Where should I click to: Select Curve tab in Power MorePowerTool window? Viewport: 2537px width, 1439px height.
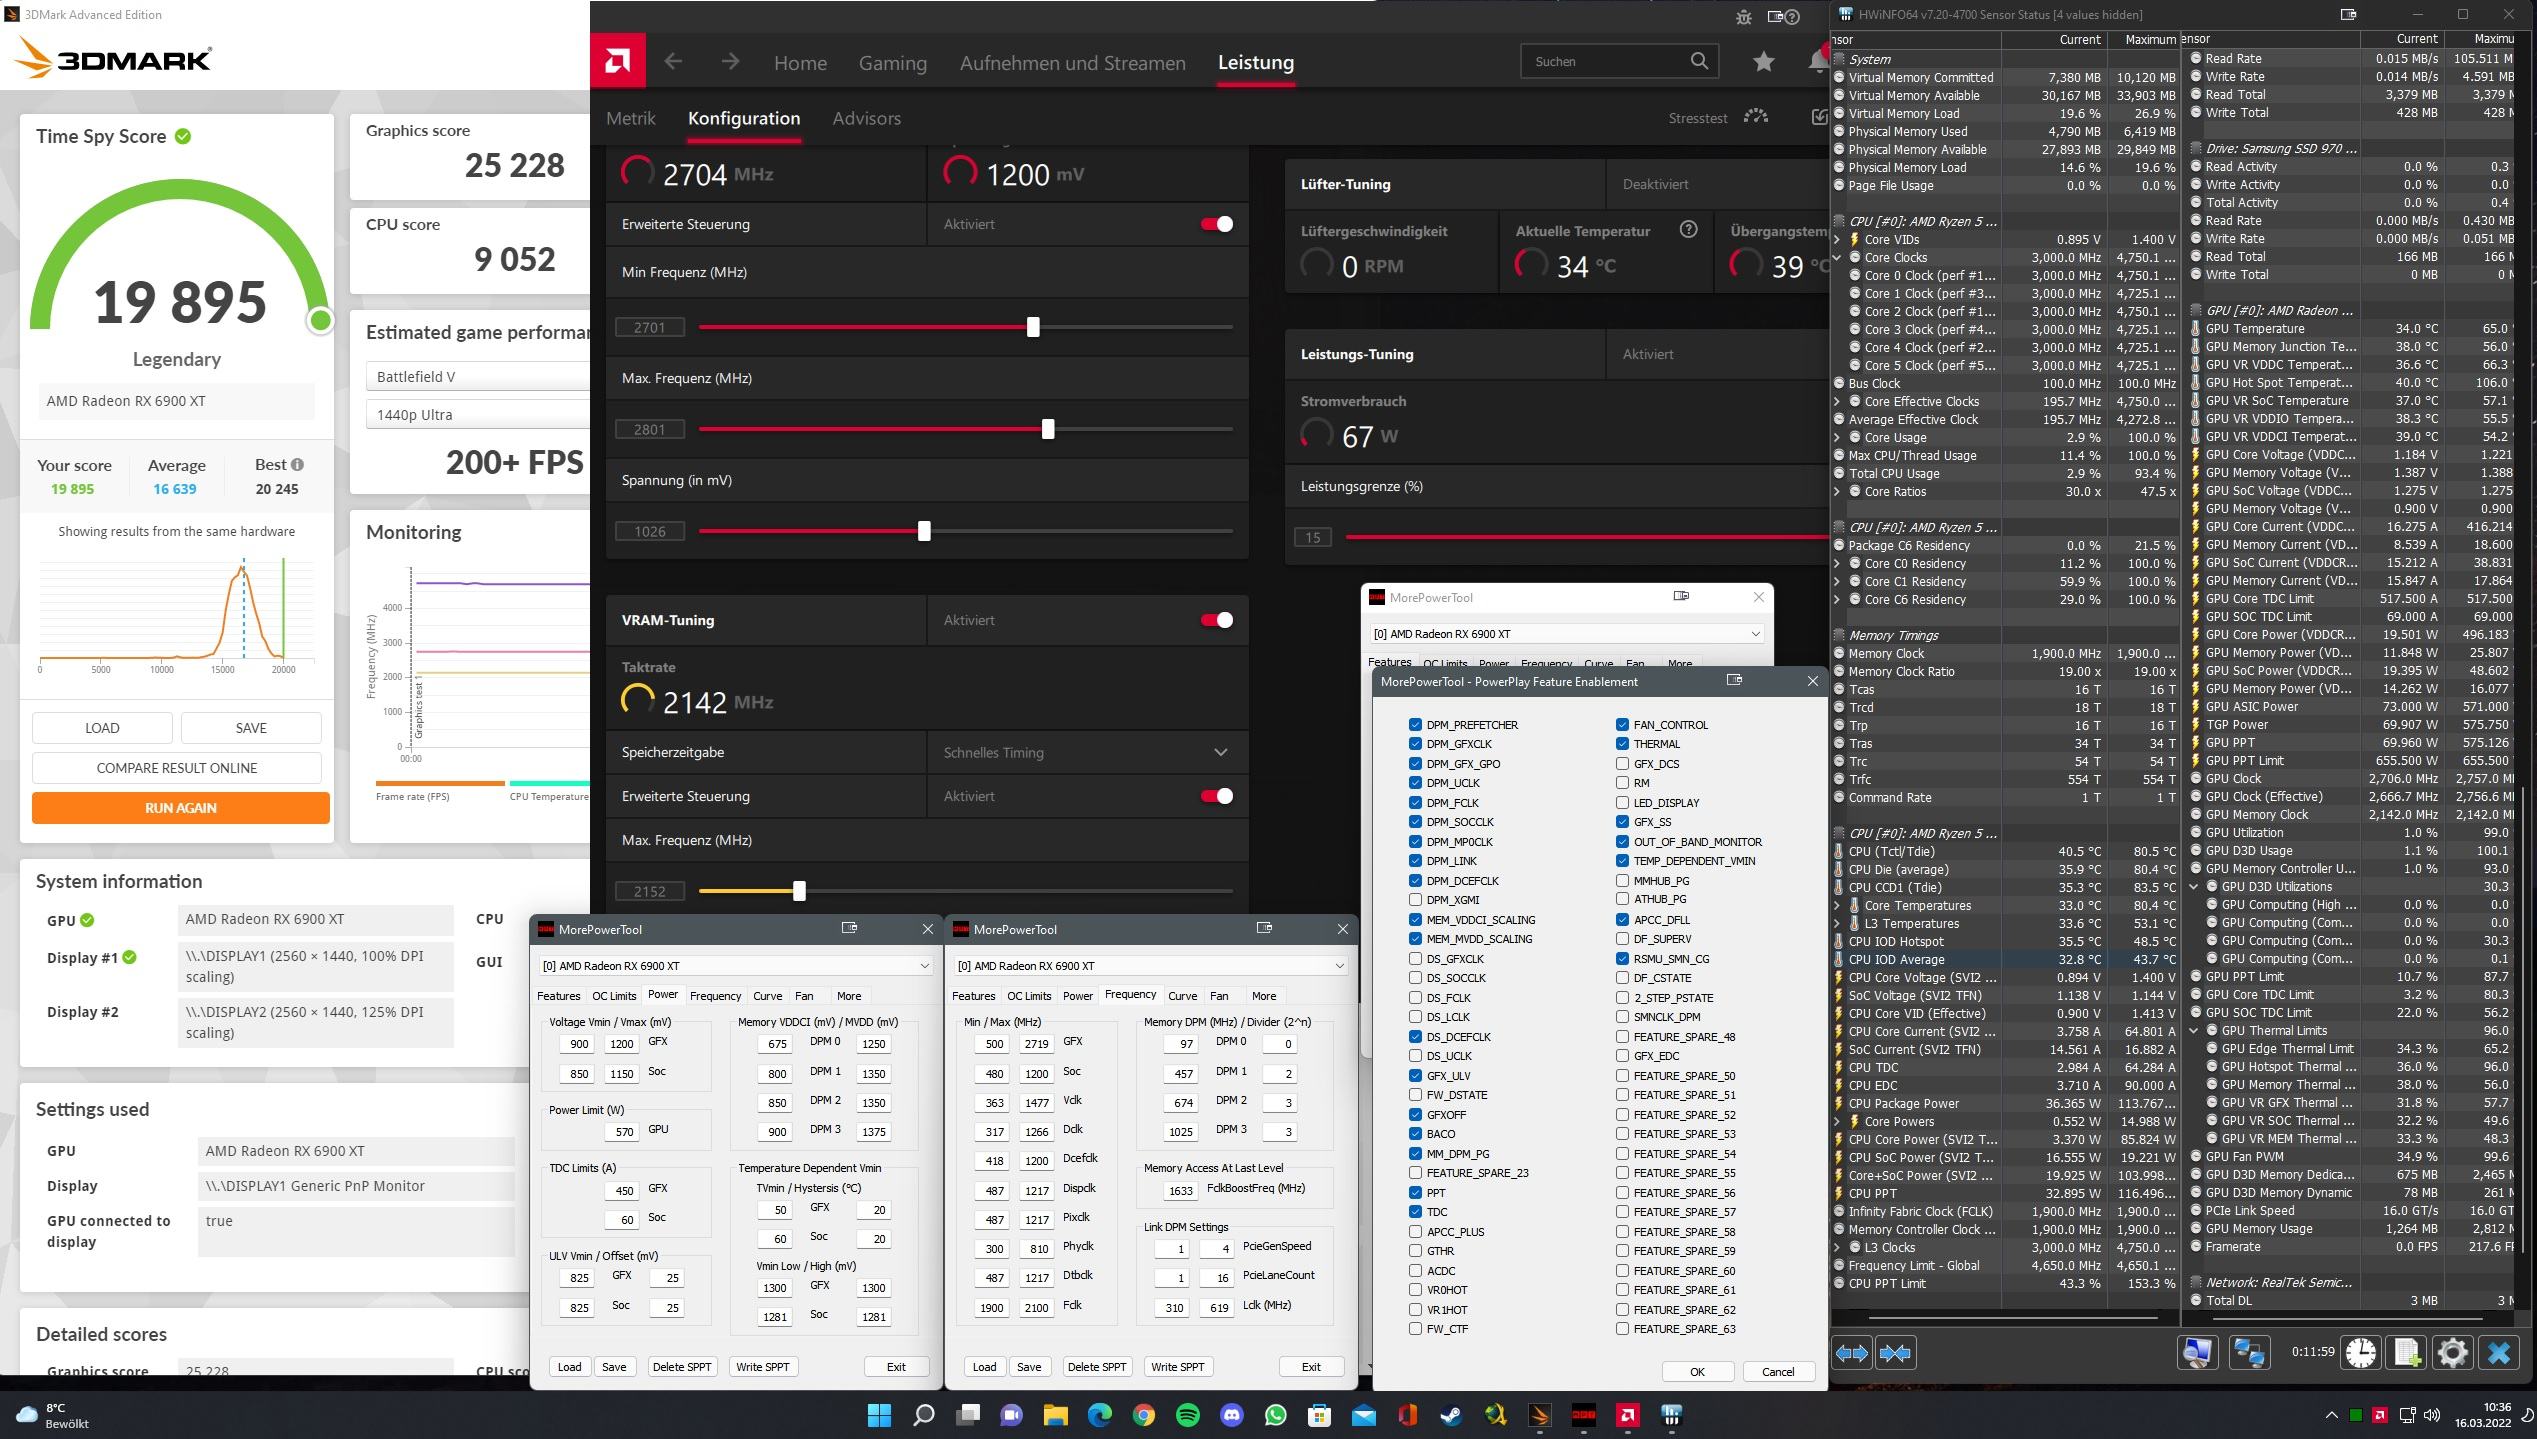click(767, 995)
